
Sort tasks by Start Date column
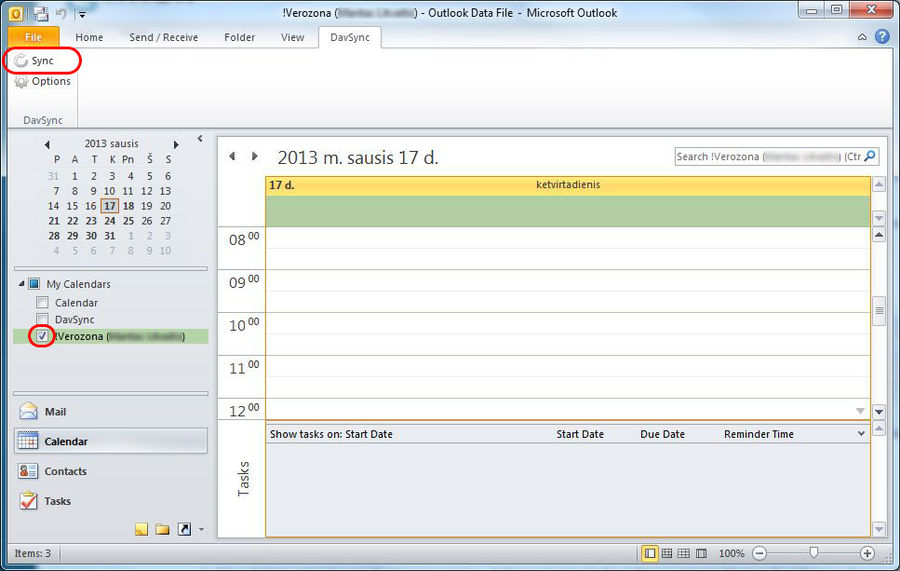pyautogui.click(x=580, y=434)
